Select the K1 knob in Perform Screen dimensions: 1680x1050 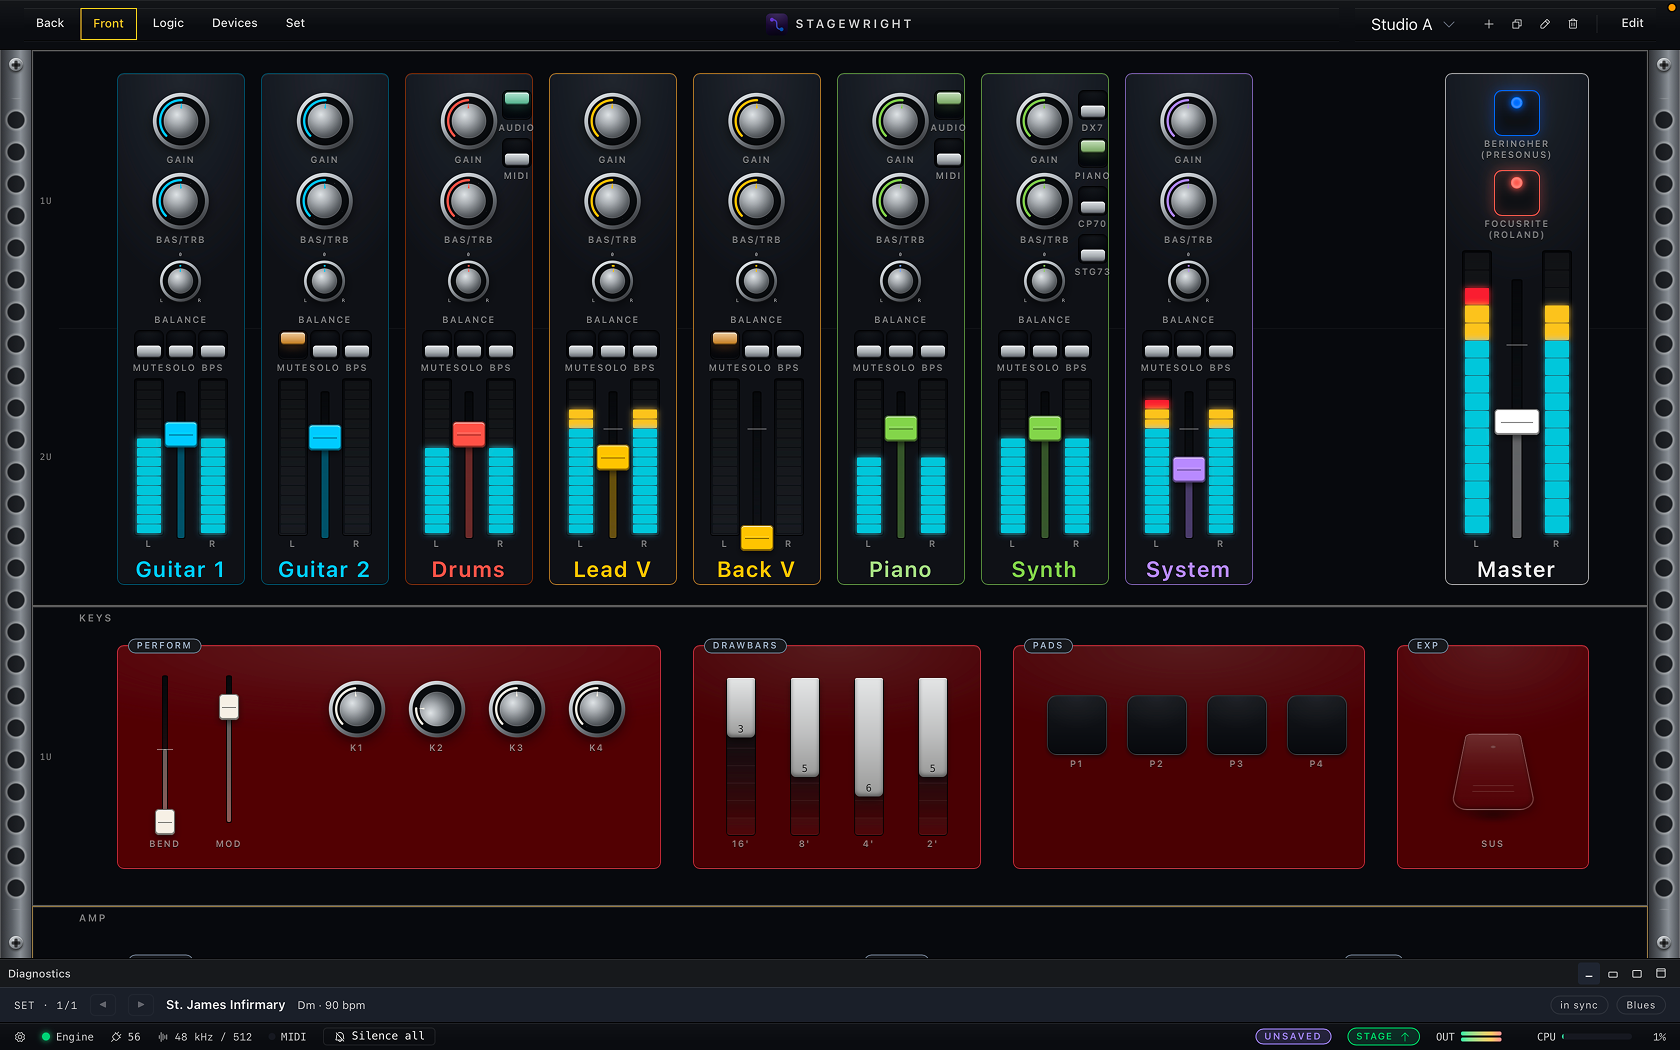[356, 709]
